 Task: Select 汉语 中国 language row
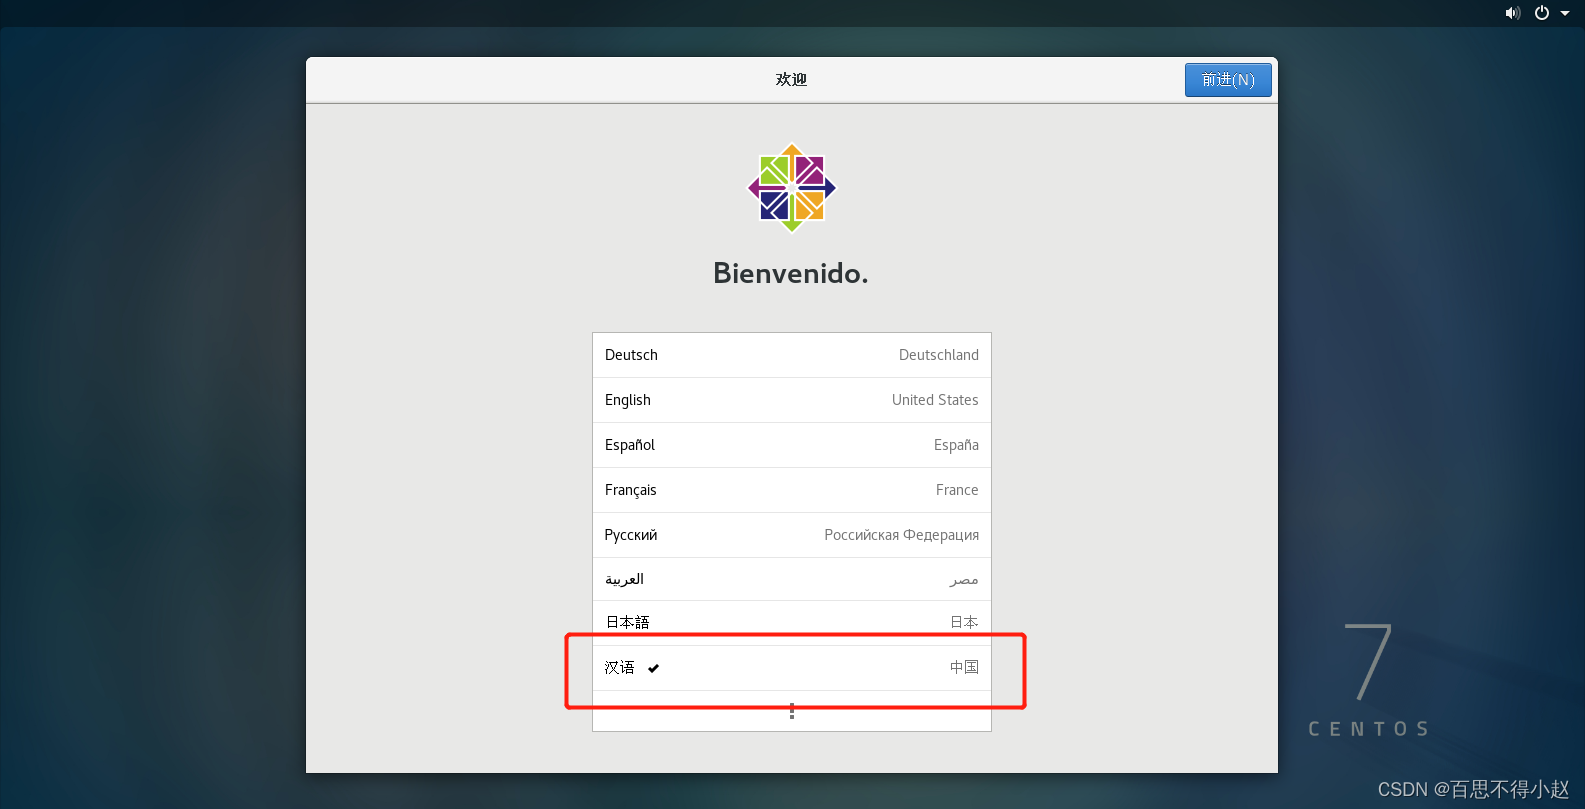792,667
